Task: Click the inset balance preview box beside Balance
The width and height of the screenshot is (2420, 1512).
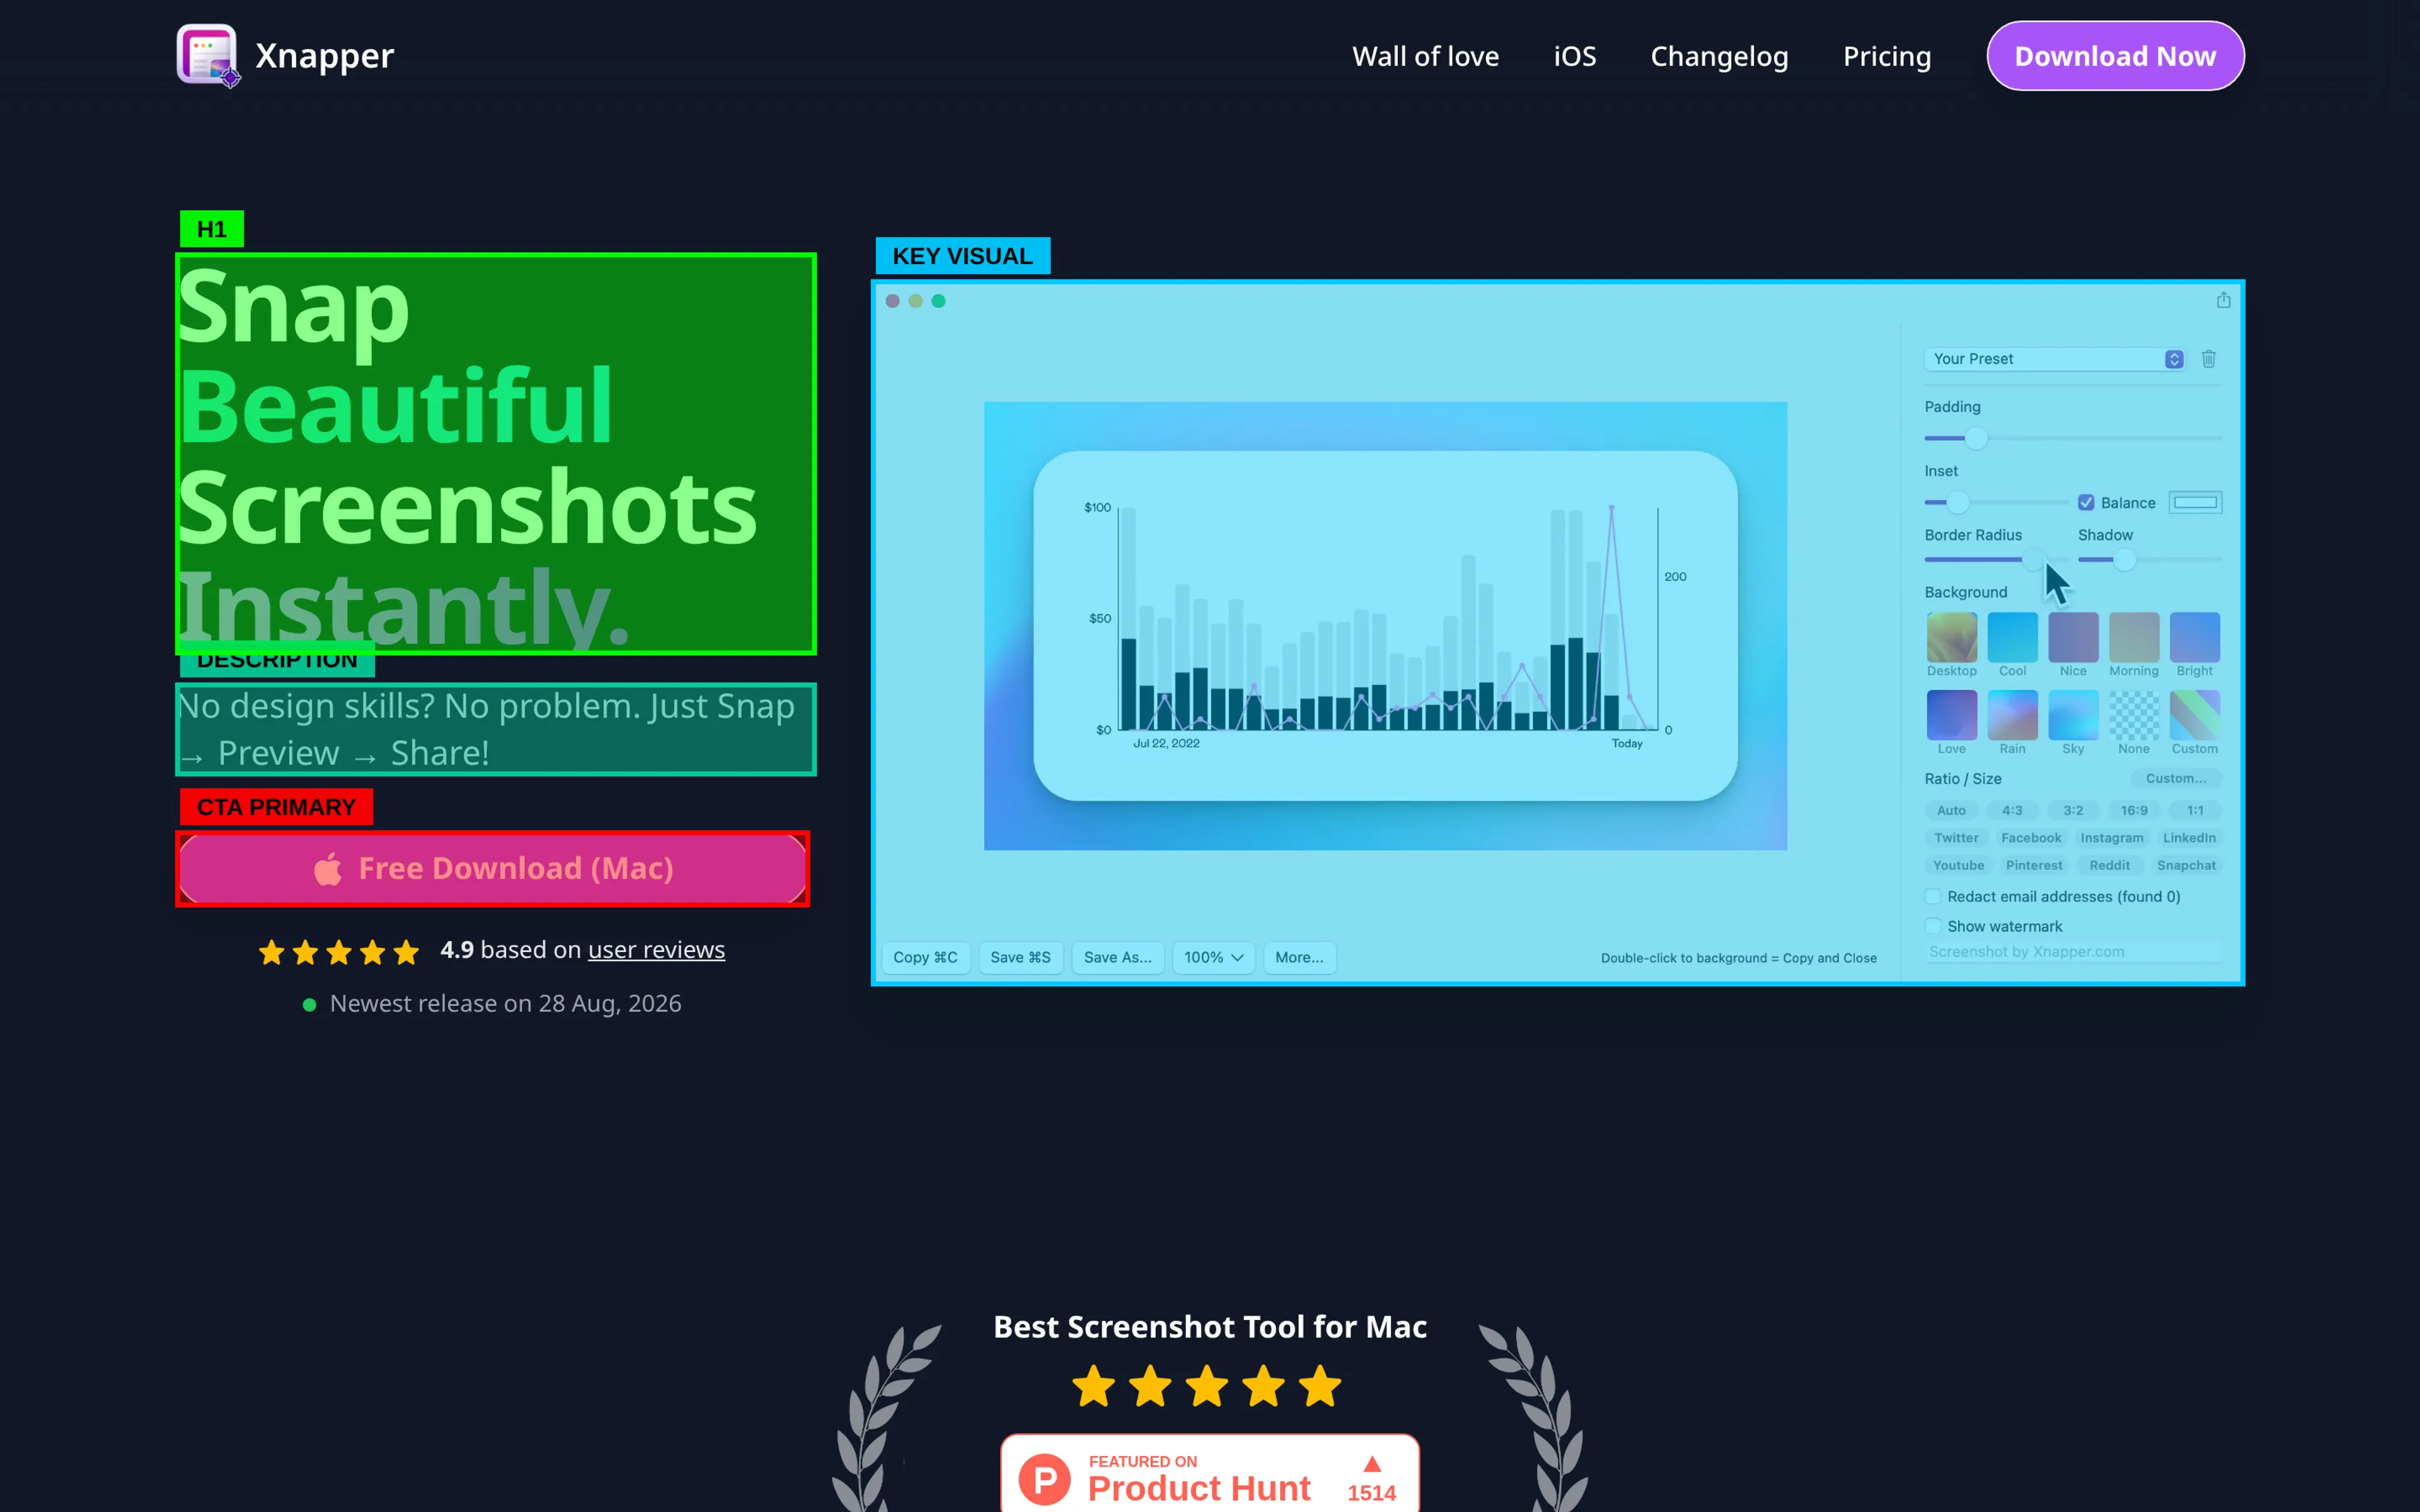Action: pos(2195,503)
